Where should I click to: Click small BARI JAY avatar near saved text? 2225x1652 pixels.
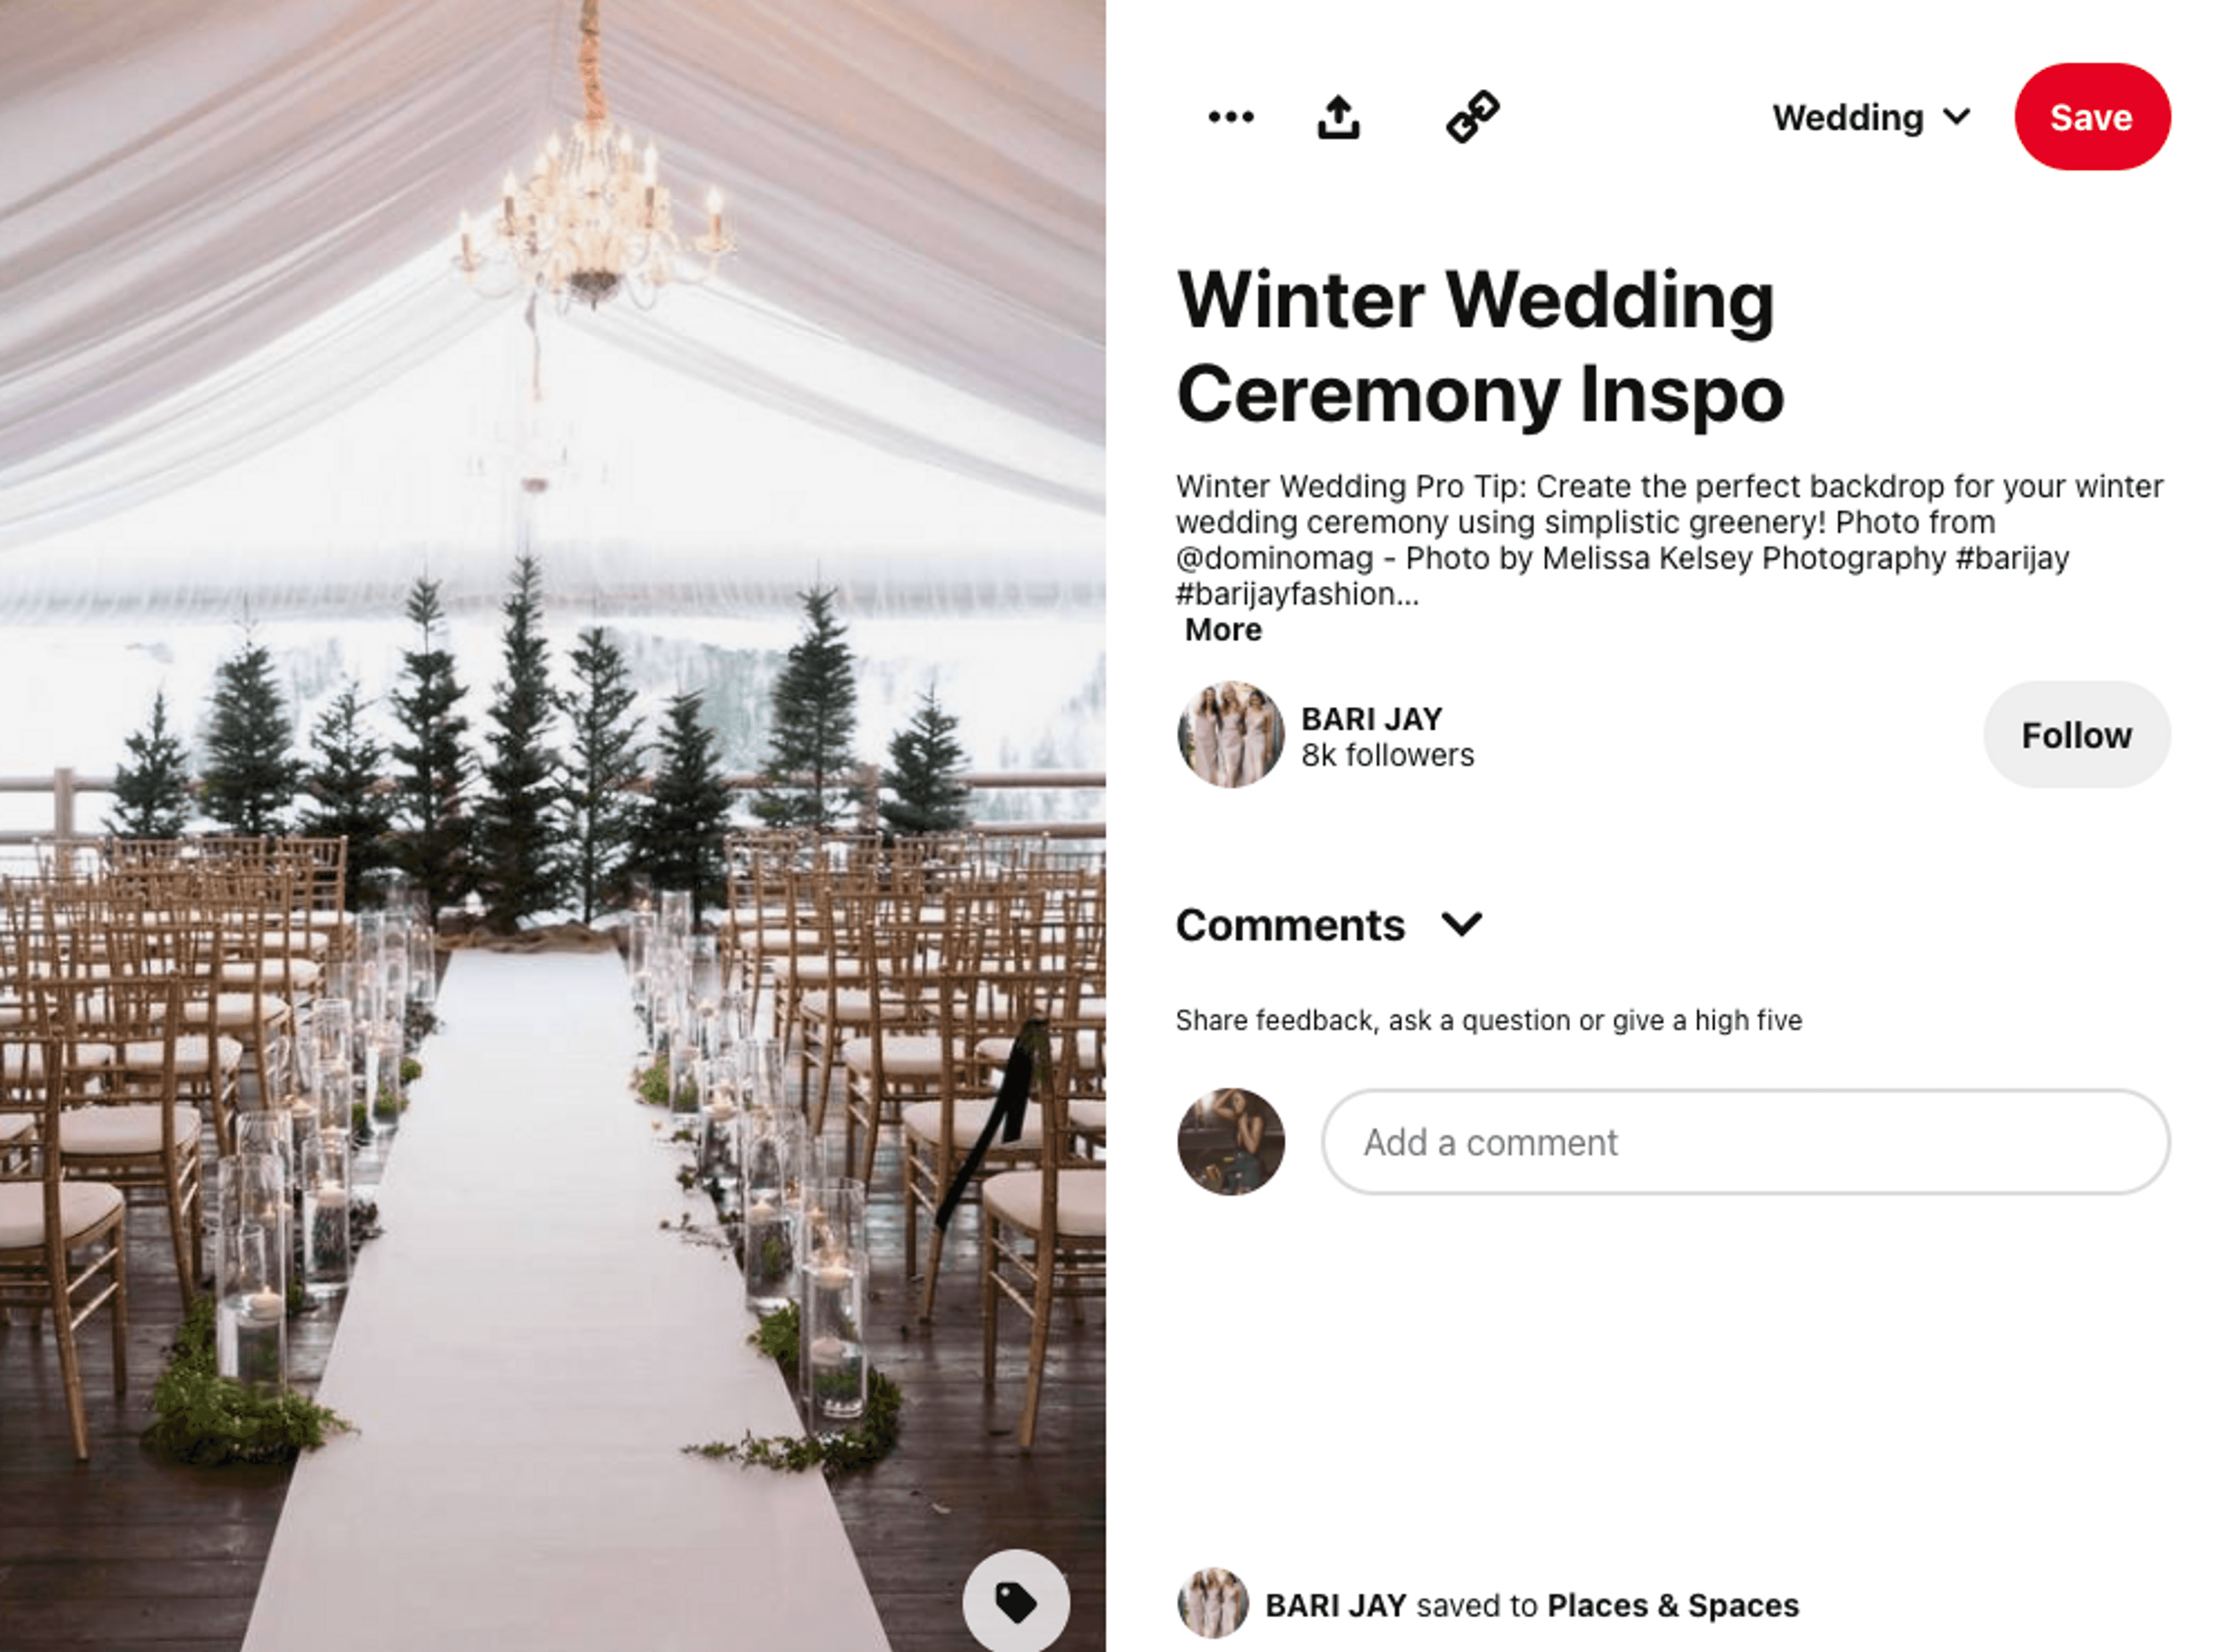pos(1212,1604)
